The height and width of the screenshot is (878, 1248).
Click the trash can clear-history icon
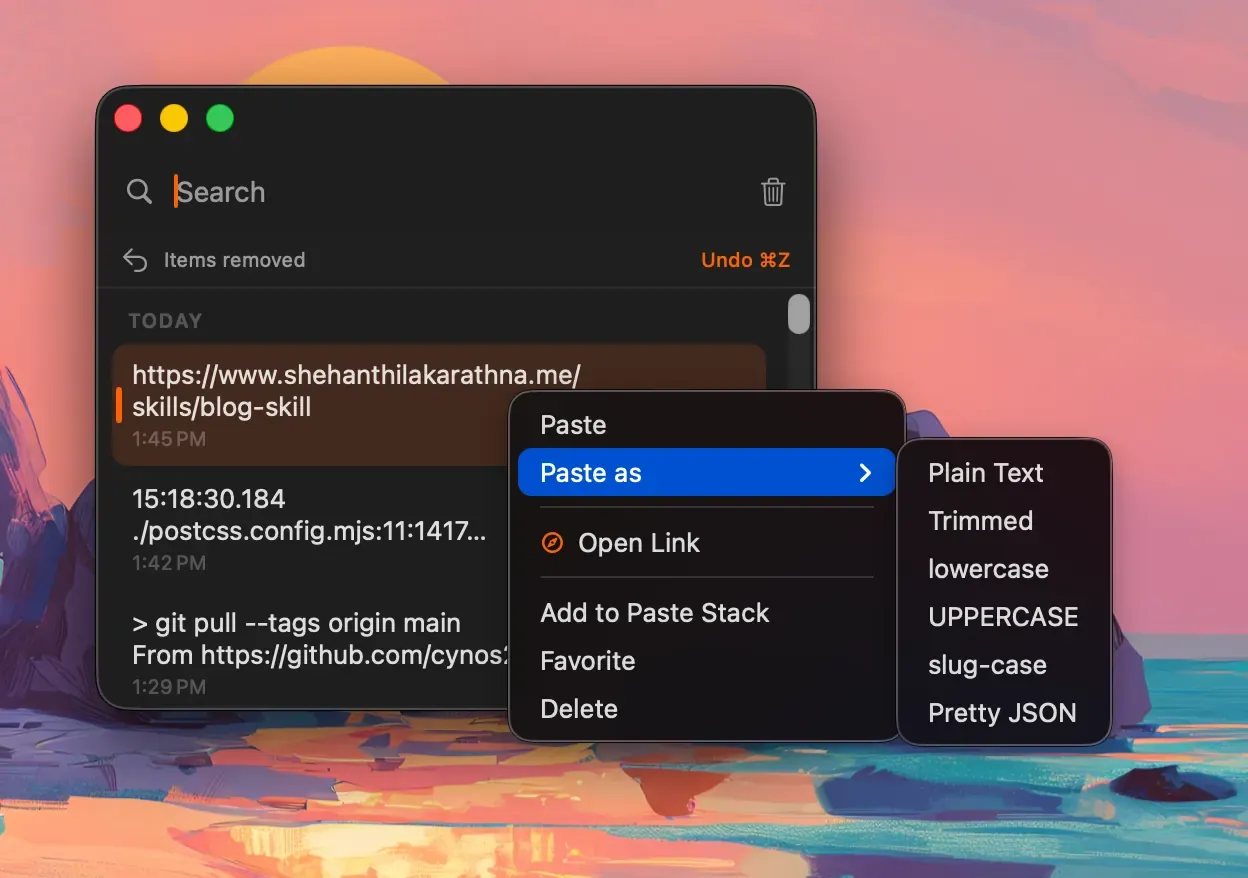click(x=773, y=192)
